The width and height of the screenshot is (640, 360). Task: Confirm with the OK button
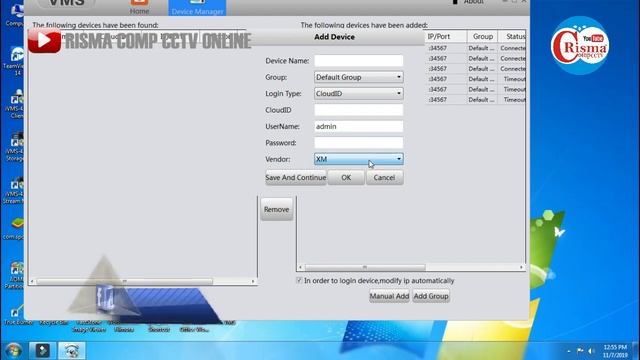click(x=346, y=178)
